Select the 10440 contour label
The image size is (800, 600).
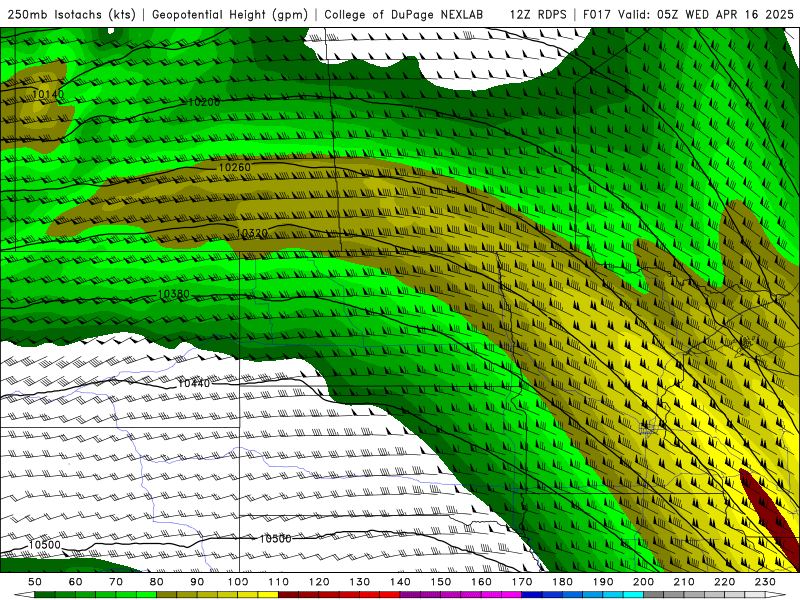[194, 383]
